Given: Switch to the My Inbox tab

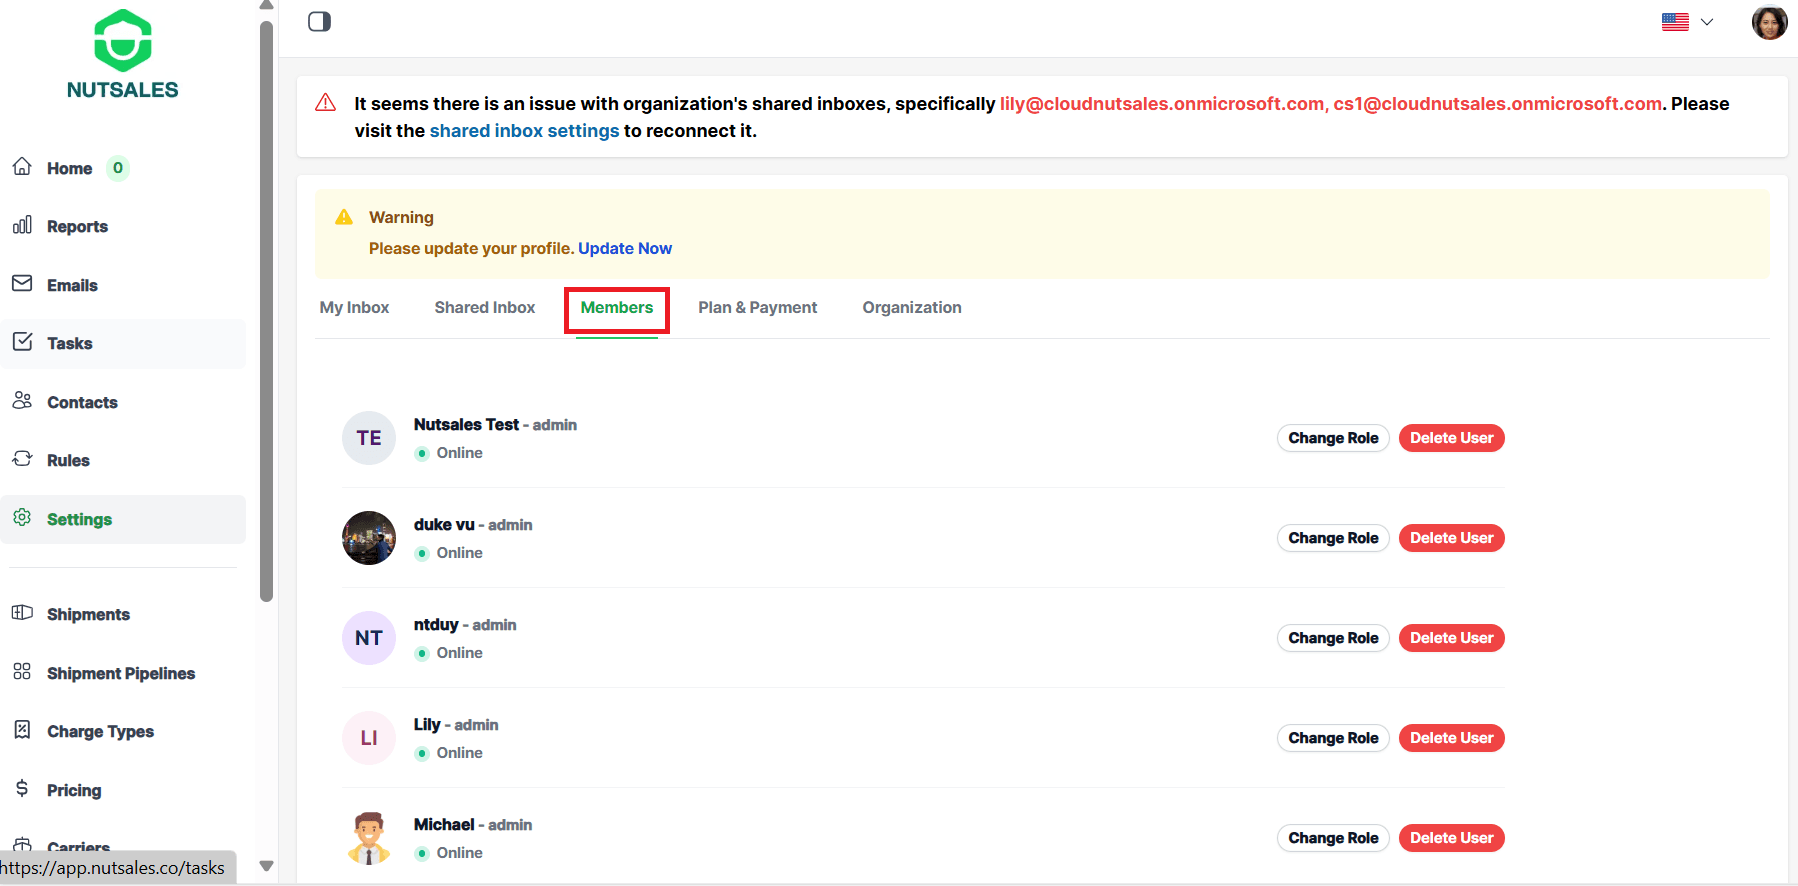Looking at the screenshot, I should coord(354,308).
